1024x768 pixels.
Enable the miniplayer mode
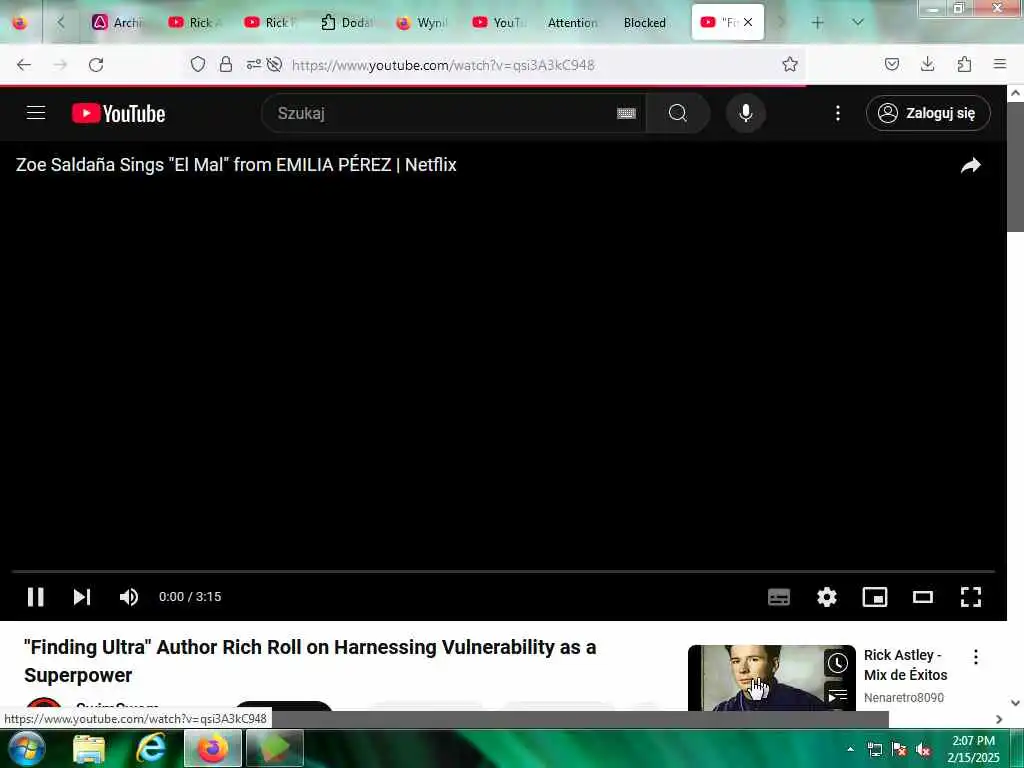[x=874, y=597]
